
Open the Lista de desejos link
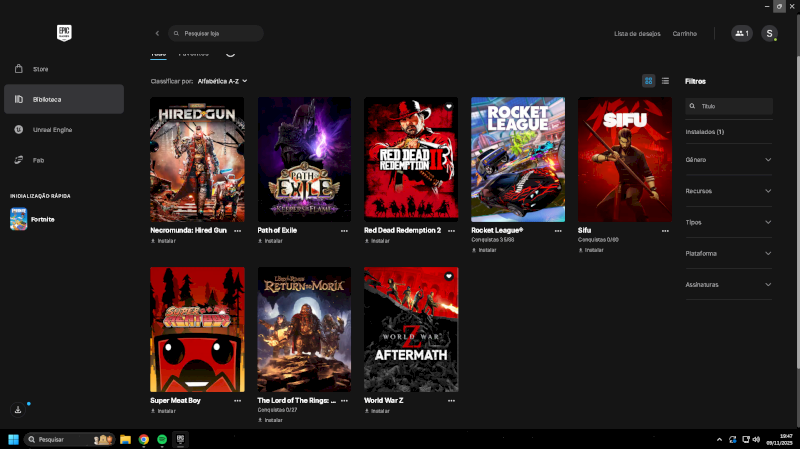(x=637, y=33)
